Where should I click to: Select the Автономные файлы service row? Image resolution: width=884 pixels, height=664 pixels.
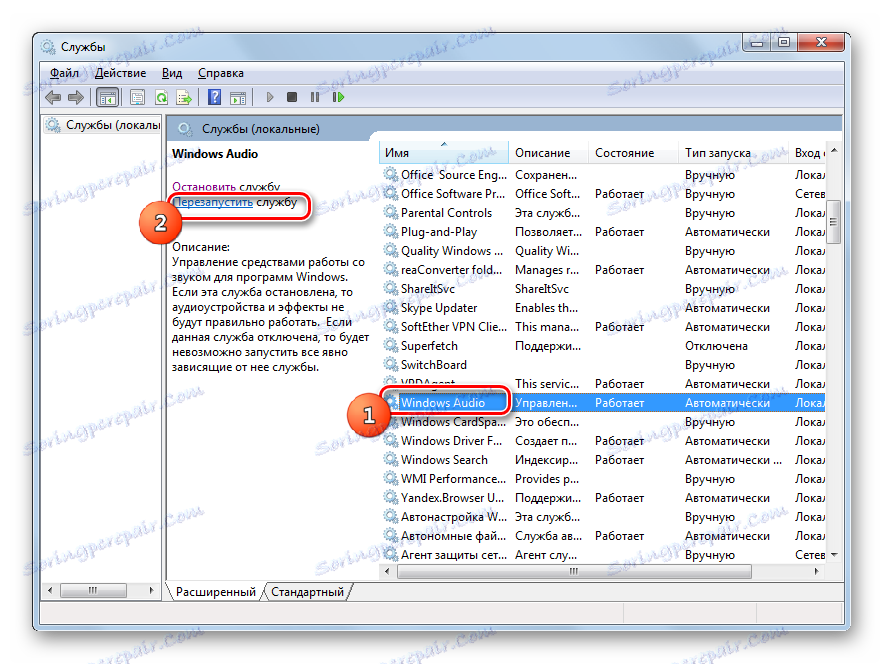coord(603,536)
